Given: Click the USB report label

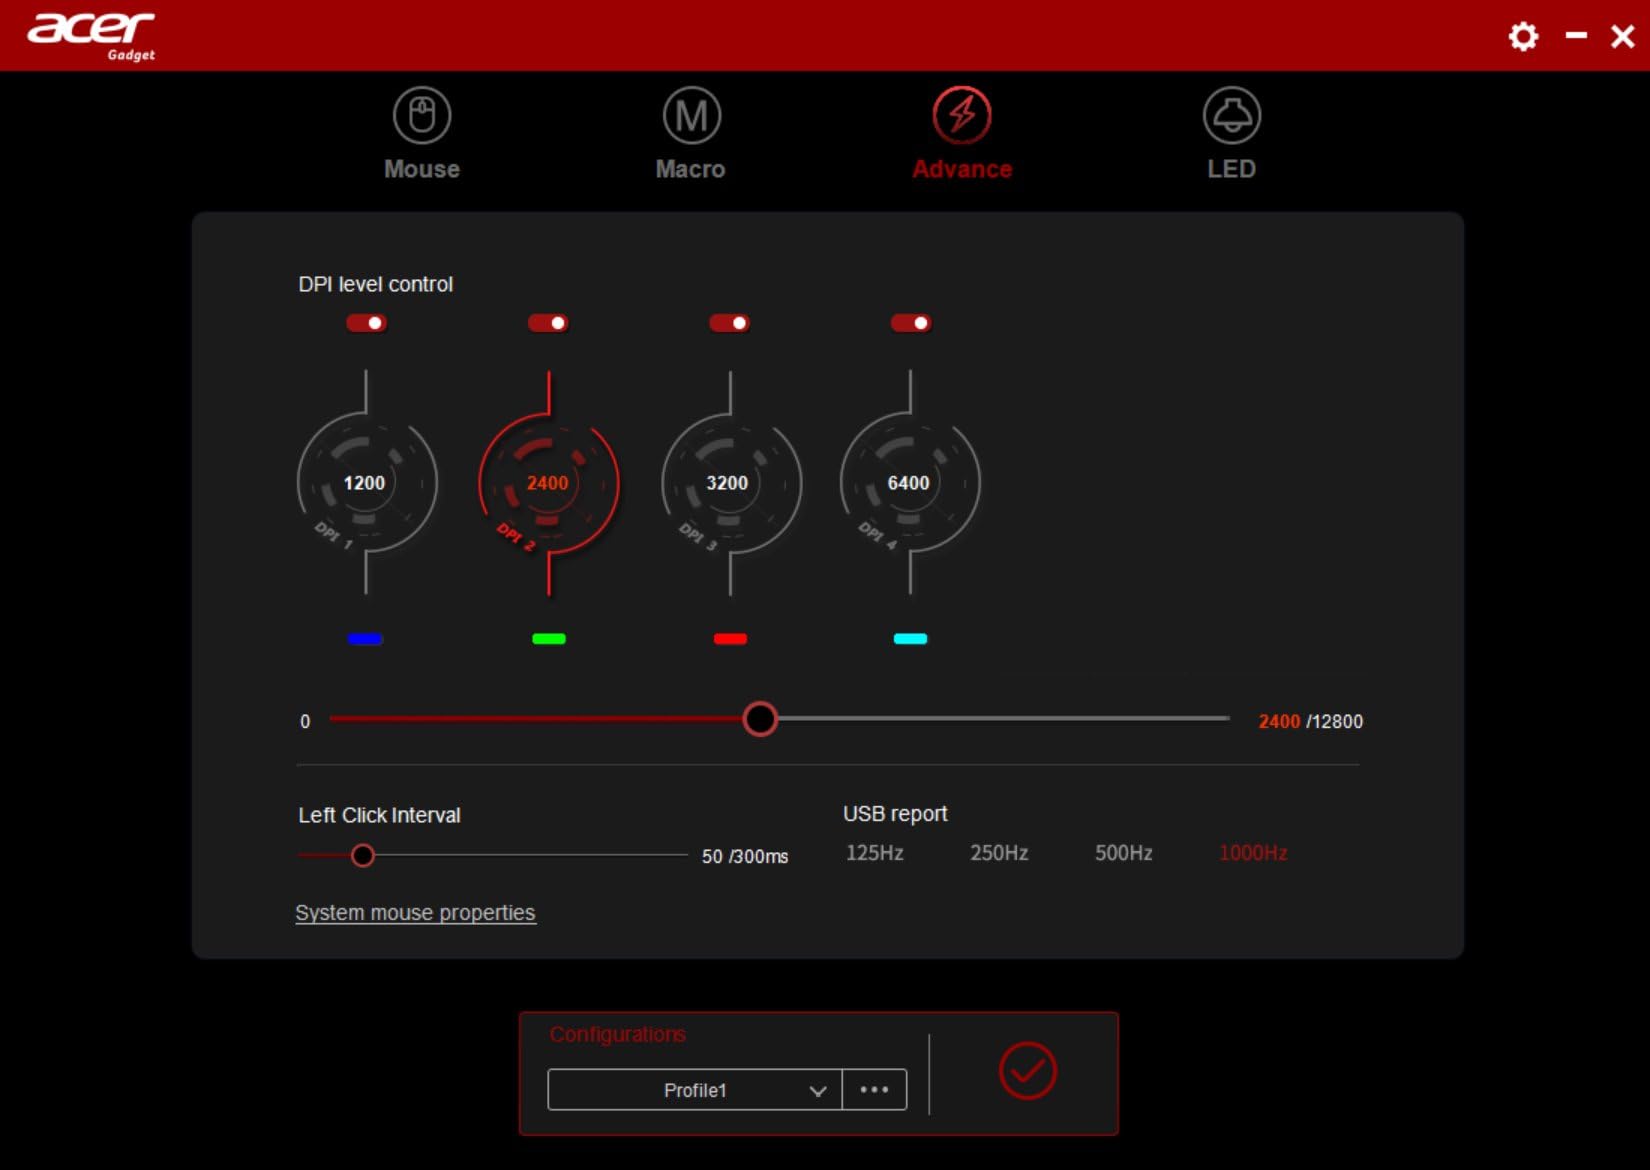Looking at the screenshot, I should [895, 814].
